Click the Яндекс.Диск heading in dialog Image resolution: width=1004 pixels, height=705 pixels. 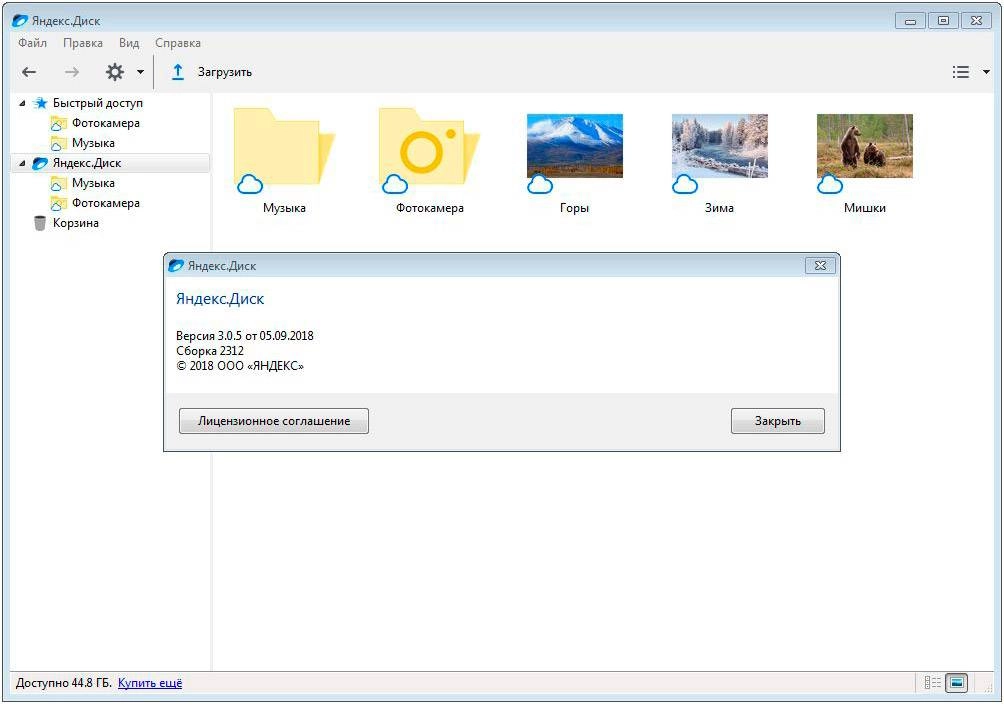pos(220,298)
